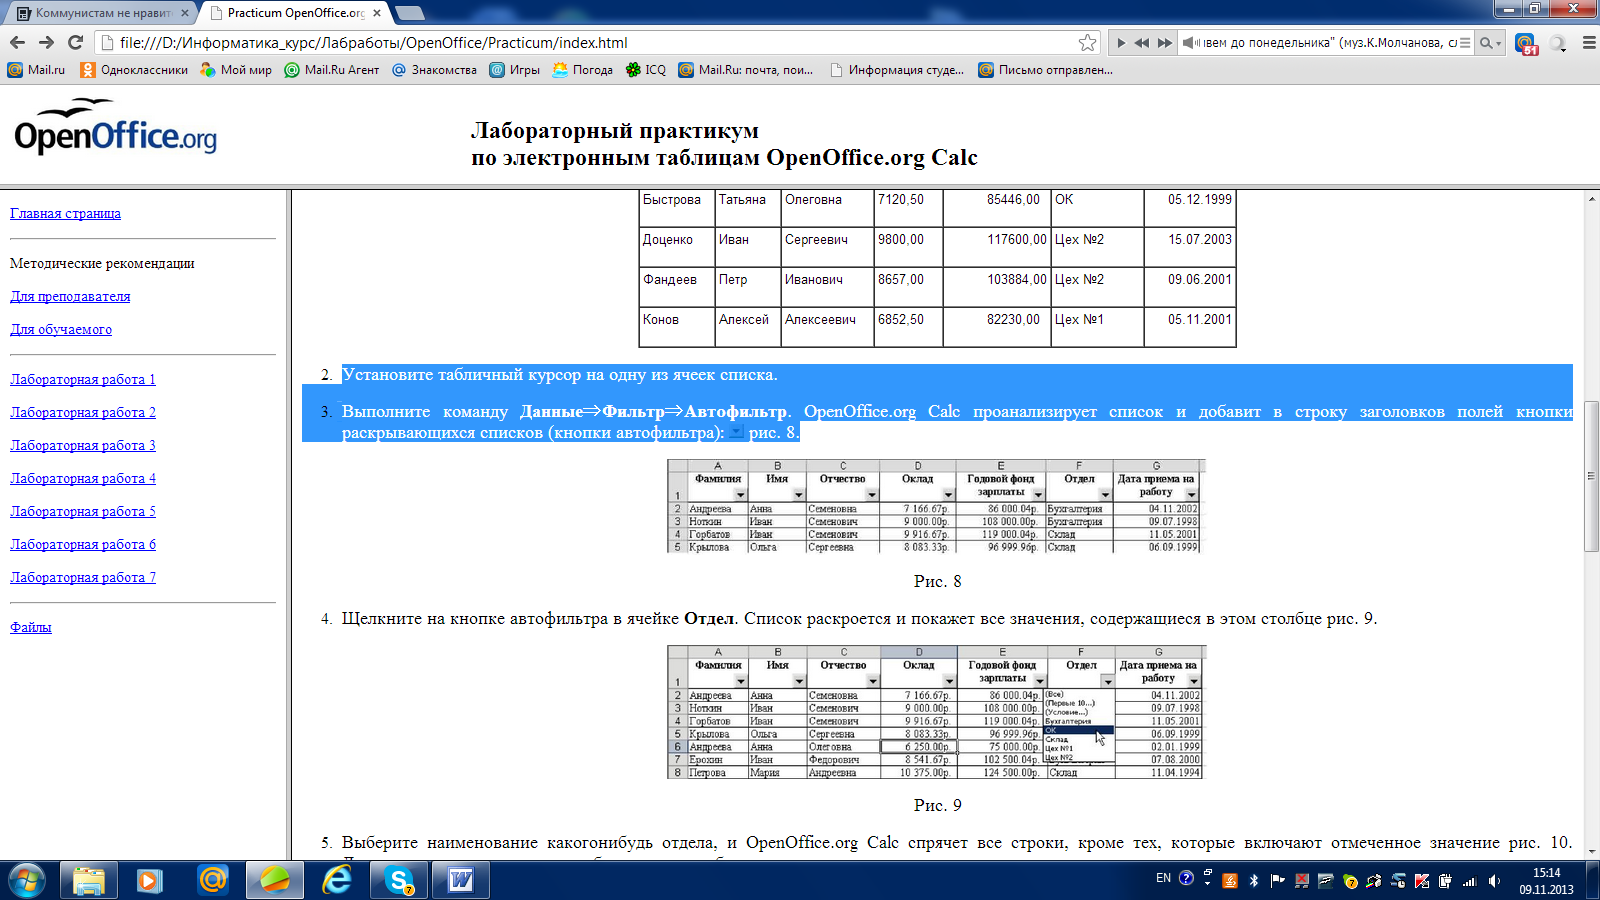Switch the EN input language indicator
The image size is (1600, 900).
click(x=1163, y=879)
